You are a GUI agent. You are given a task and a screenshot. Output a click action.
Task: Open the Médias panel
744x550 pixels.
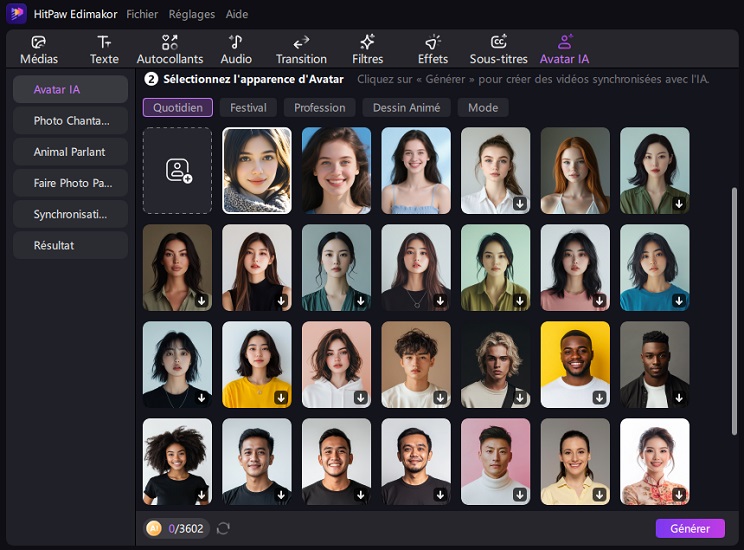pyautogui.click(x=39, y=49)
